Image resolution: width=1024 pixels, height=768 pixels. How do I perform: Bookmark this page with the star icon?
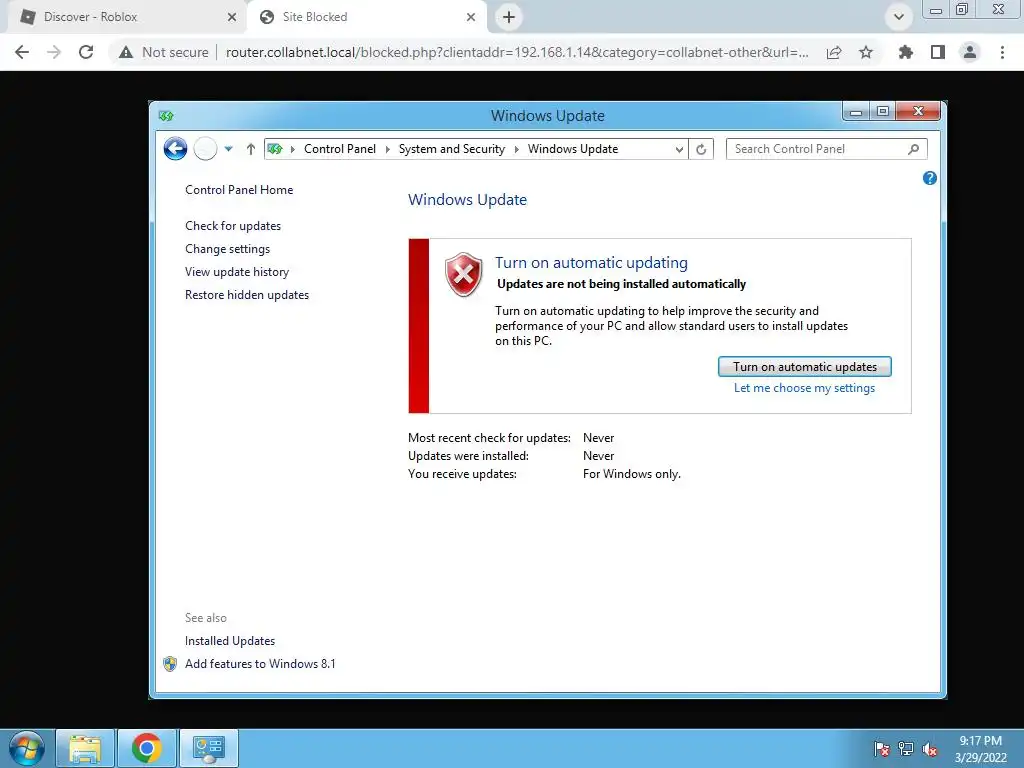click(x=866, y=52)
